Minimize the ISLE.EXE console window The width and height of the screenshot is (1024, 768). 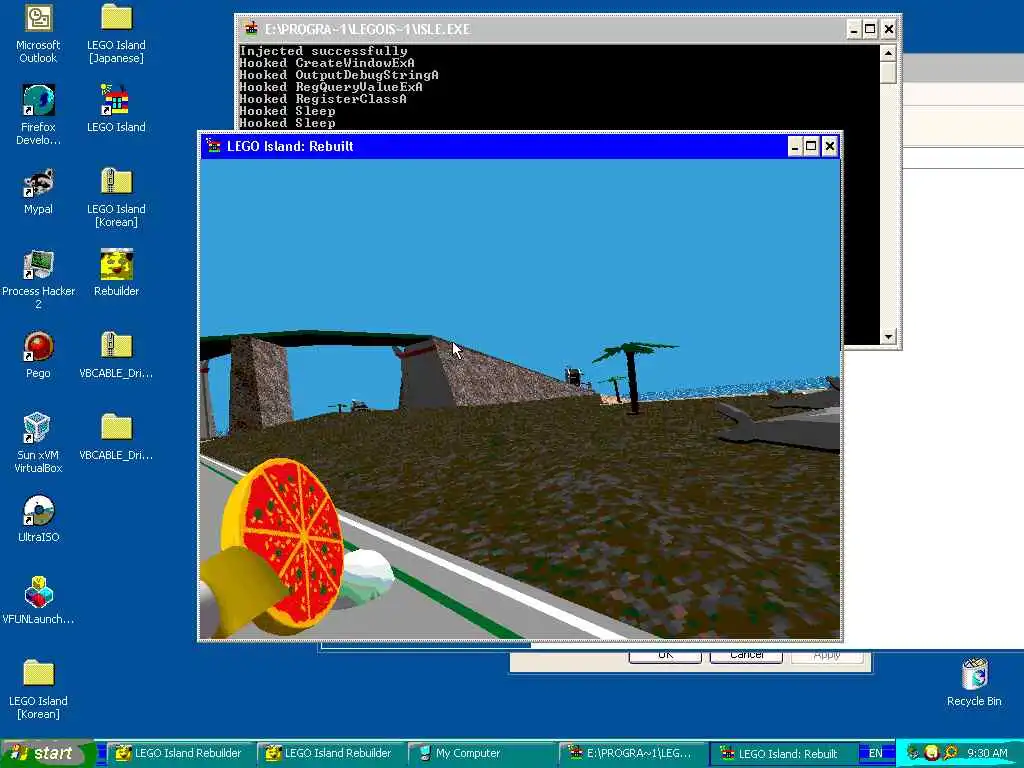(854, 29)
